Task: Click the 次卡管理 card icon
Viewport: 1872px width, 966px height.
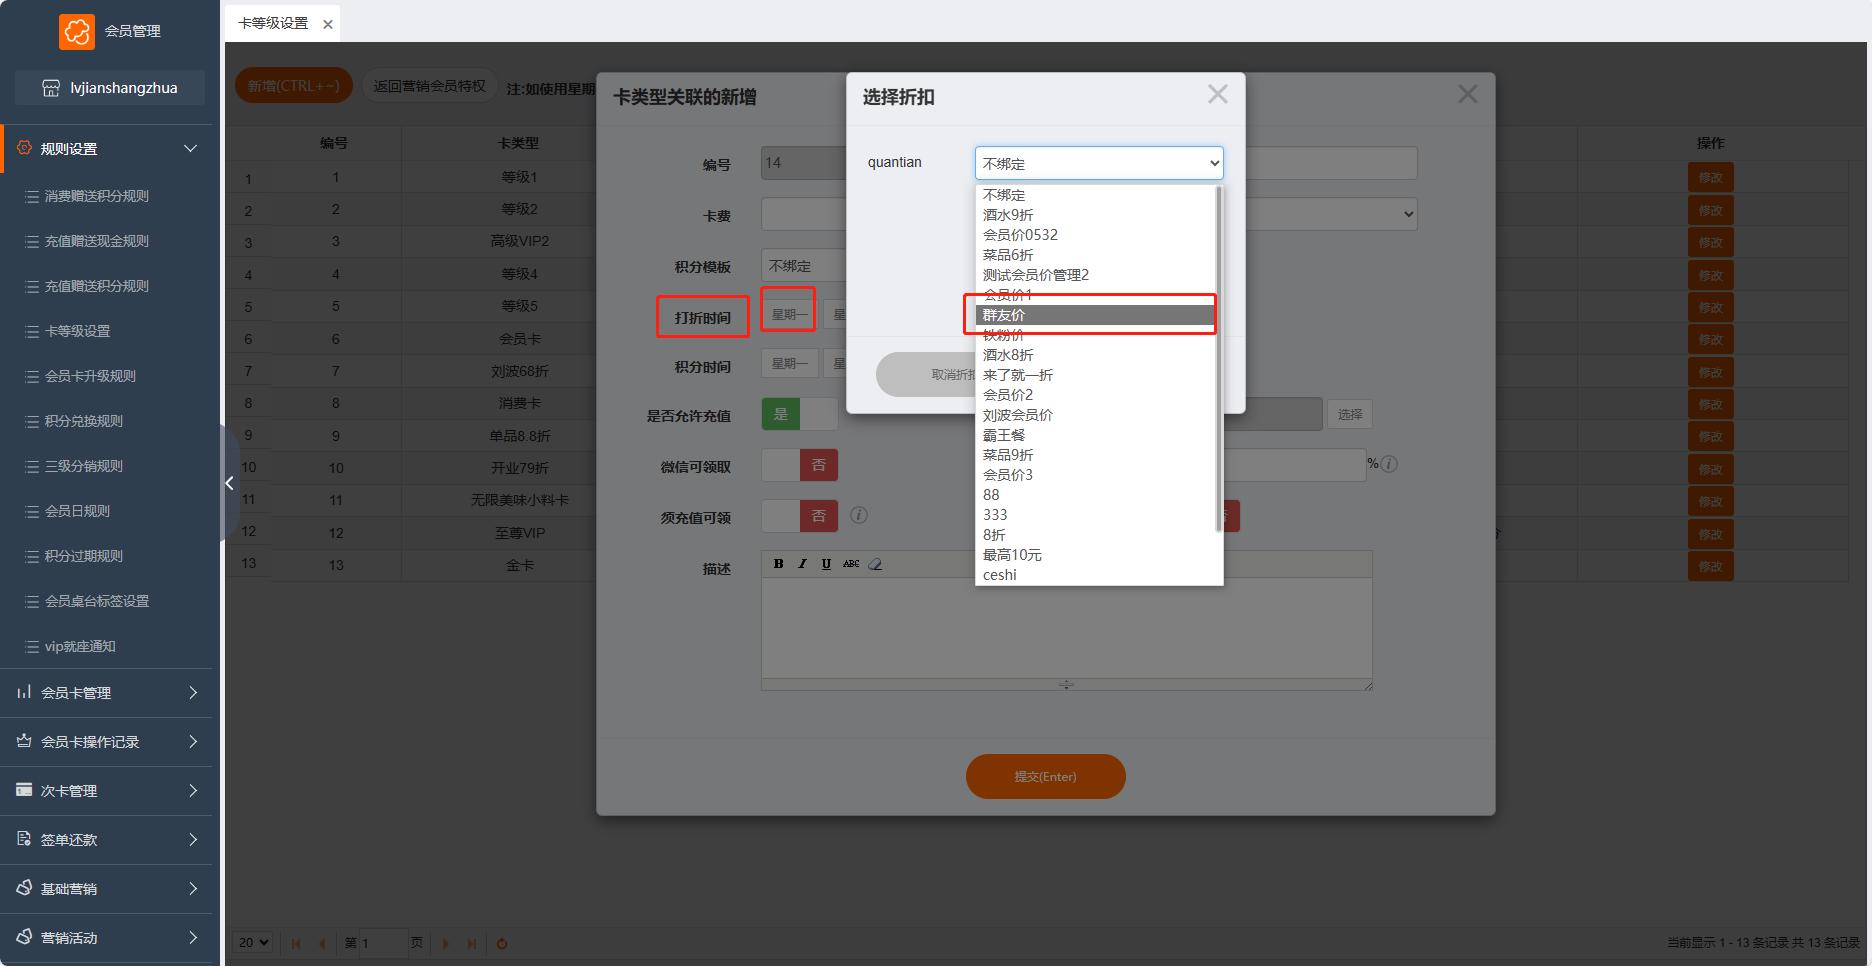Action: tap(24, 790)
